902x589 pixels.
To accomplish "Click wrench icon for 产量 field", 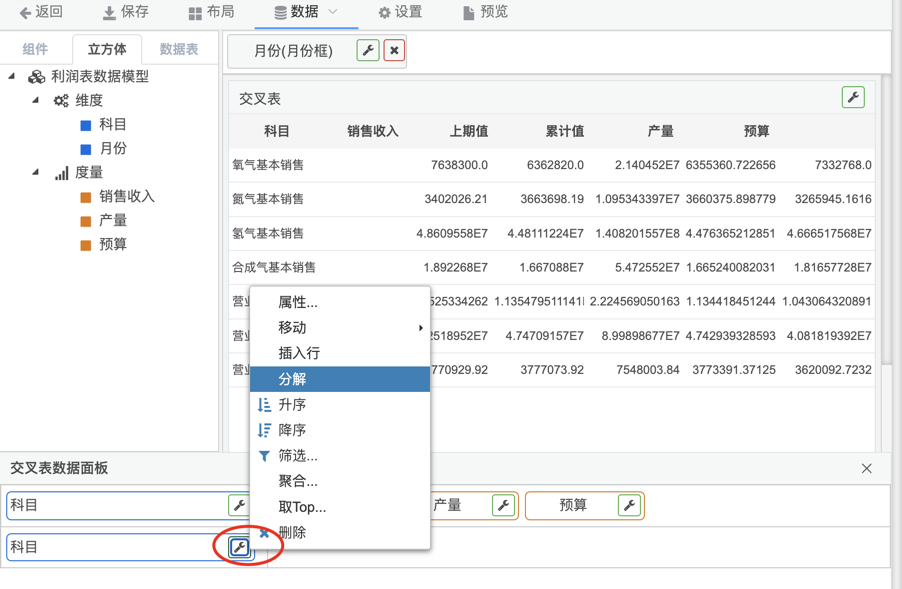I will point(504,506).
